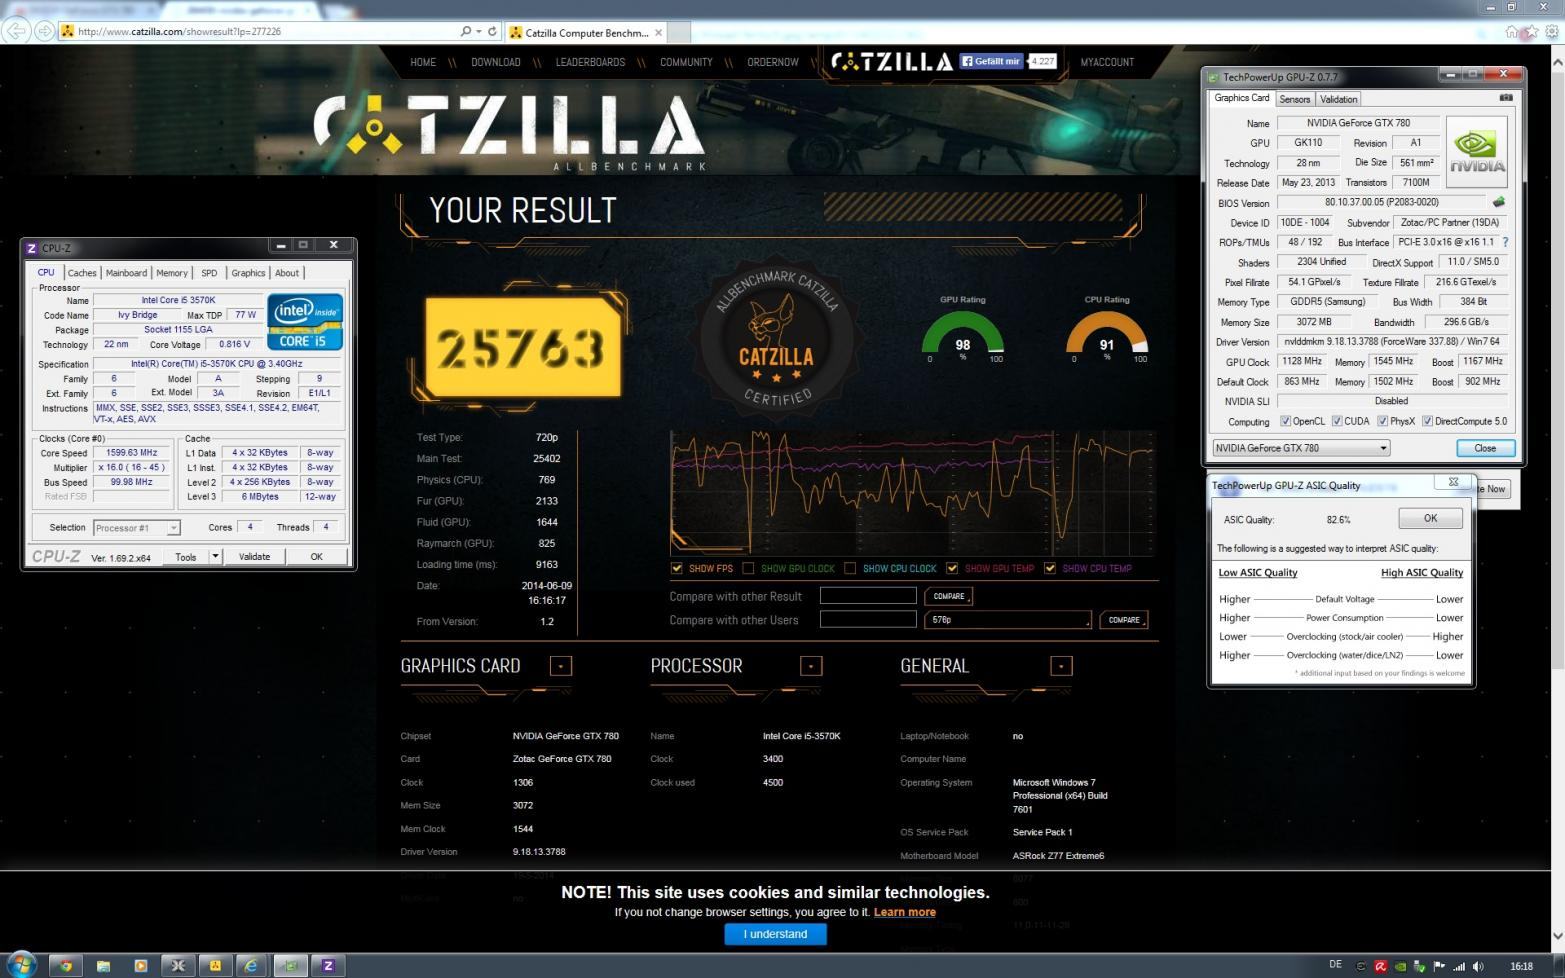Viewport: 1565px width, 978px height.
Task: Toggle the CUDA checkbox in GPU-Z
Action: pyautogui.click(x=1336, y=421)
